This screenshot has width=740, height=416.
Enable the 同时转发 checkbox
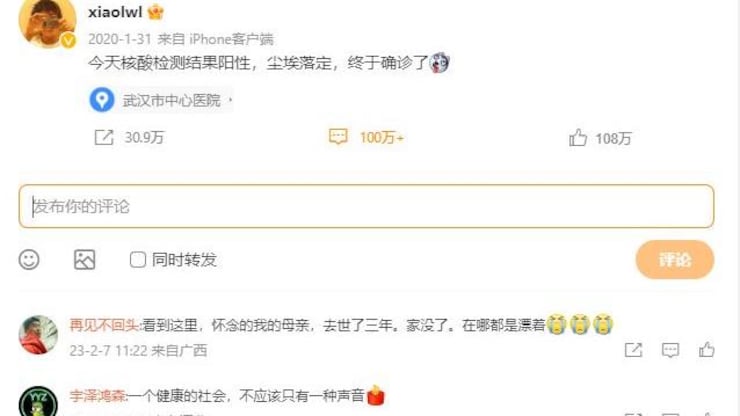point(137,259)
